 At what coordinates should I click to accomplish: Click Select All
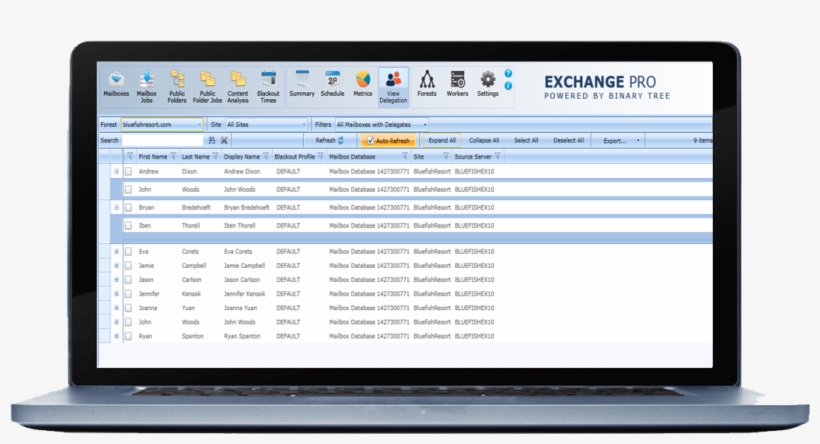(x=526, y=140)
